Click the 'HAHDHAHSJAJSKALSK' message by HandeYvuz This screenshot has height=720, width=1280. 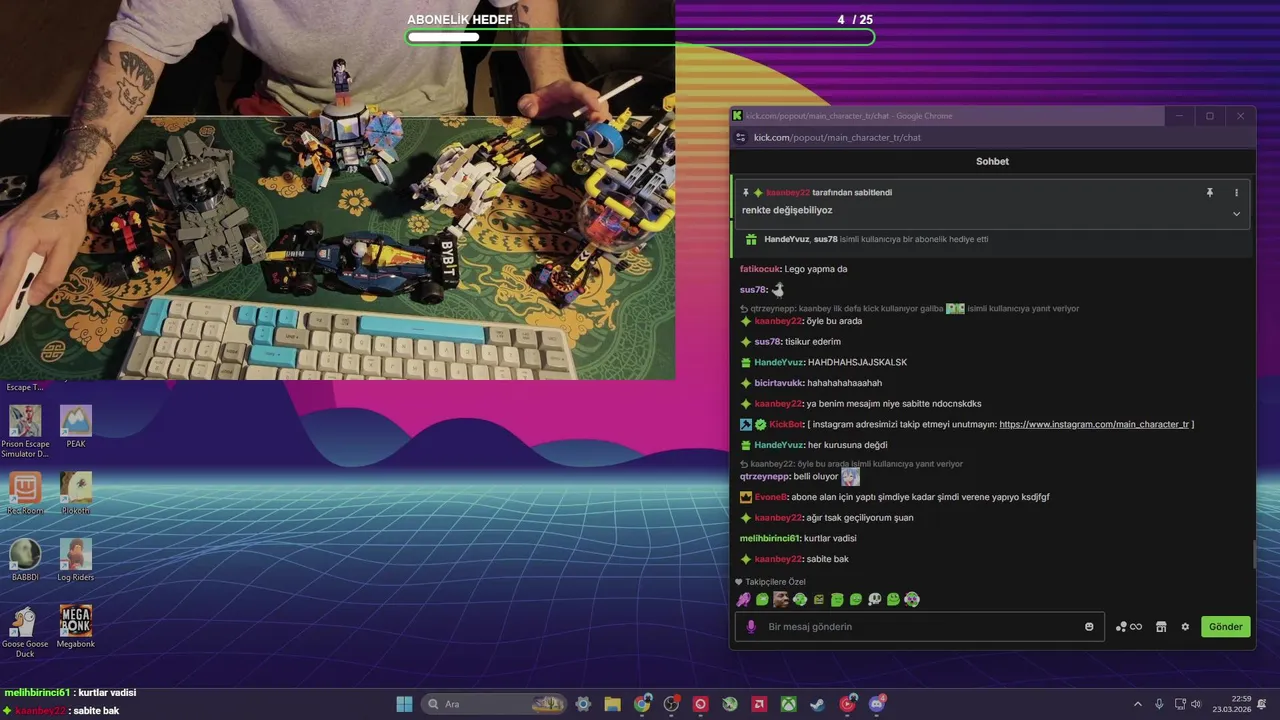pos(858,362)
